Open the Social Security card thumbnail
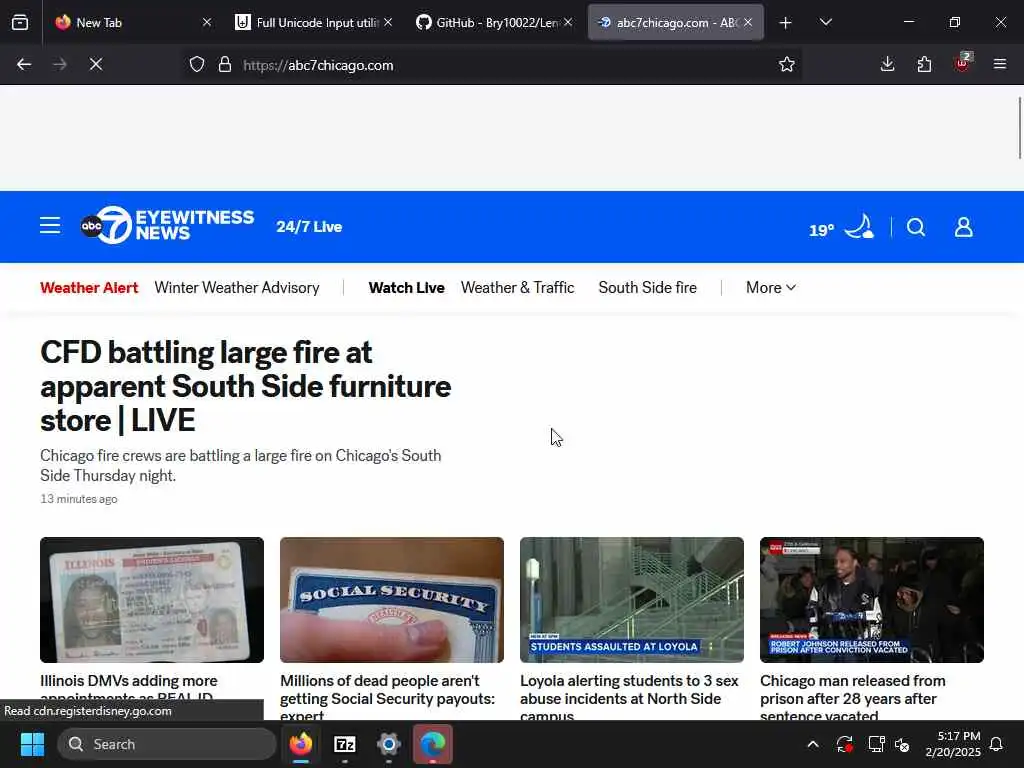Image resolution: width=1024 pixels, height=768 pixels. pyautogui.click(x=392, y=600)
